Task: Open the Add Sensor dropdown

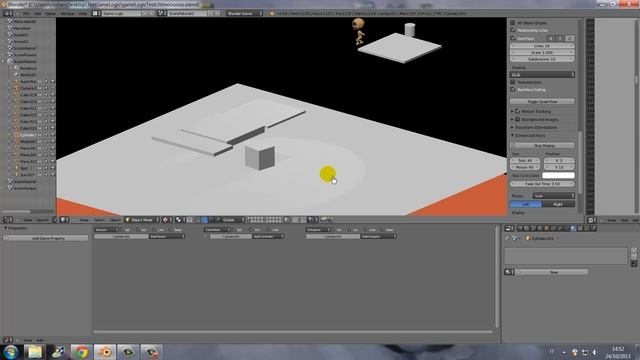Action: 167,236
